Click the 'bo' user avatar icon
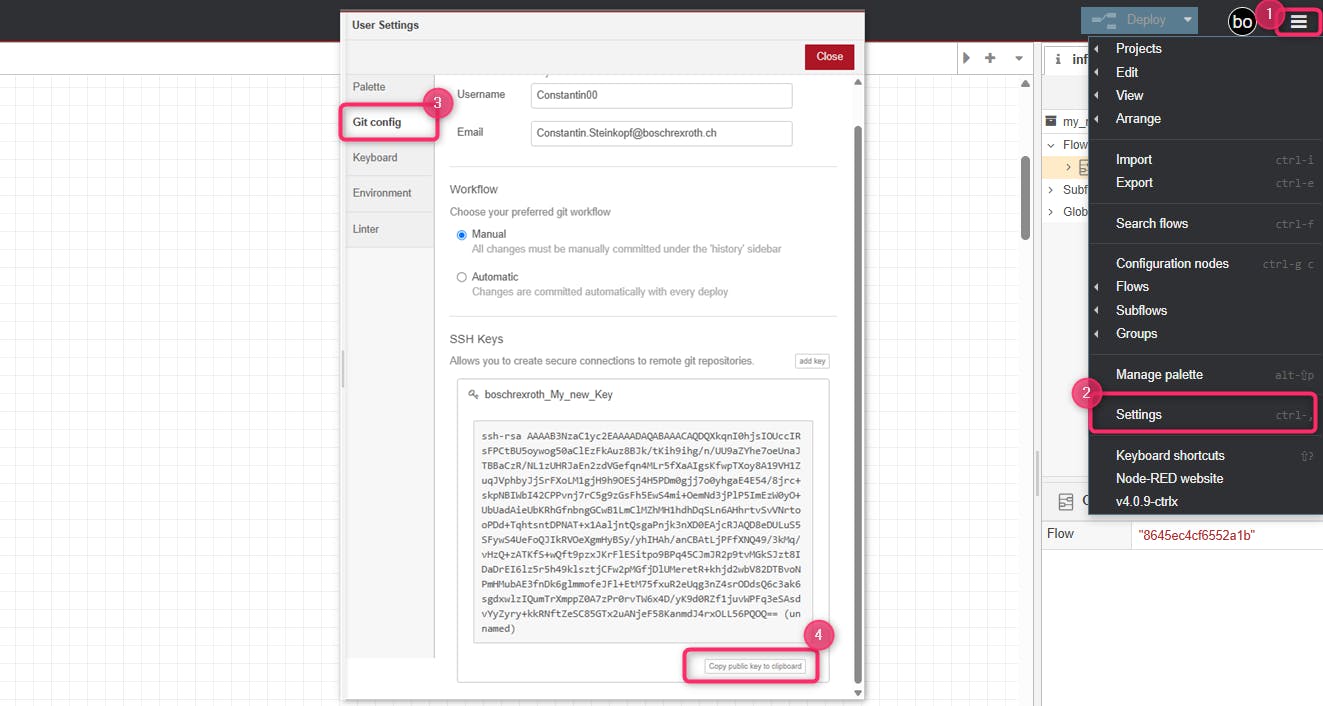1323x706 pixels. click(x=1241, y=21)
